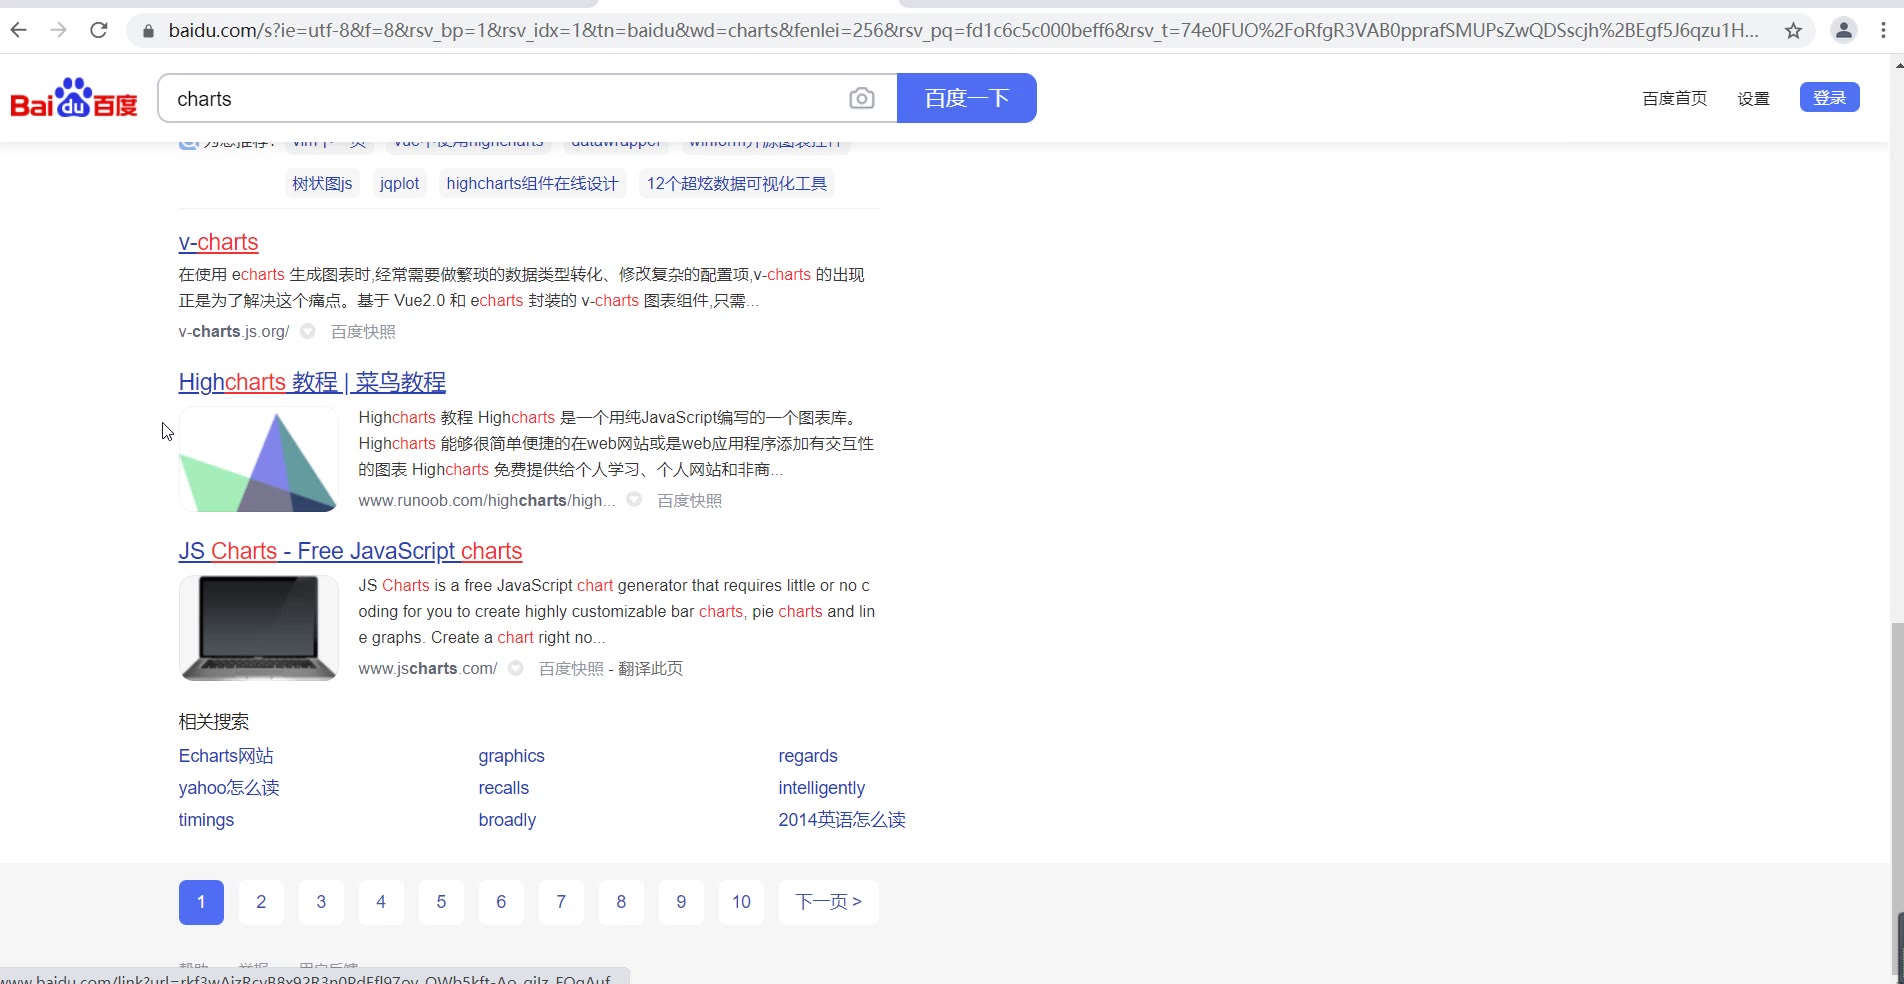Open related search 2014英语怎么读

click(x=842, y=820)
